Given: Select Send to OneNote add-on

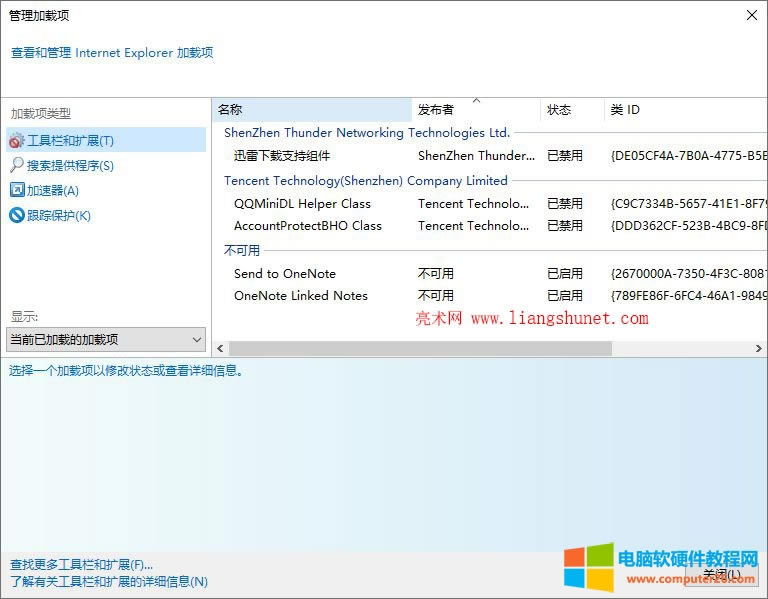Looking at the screenshot, I should pyautogui.click(x=285, y=274).
